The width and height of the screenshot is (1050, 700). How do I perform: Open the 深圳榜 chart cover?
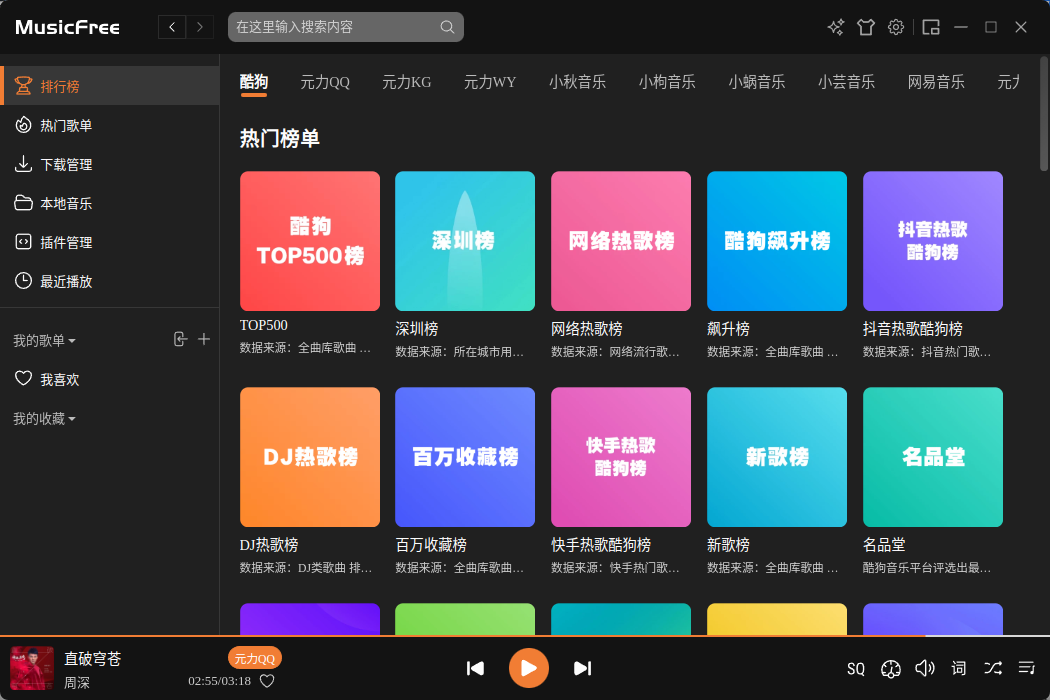tap(465, 241)
